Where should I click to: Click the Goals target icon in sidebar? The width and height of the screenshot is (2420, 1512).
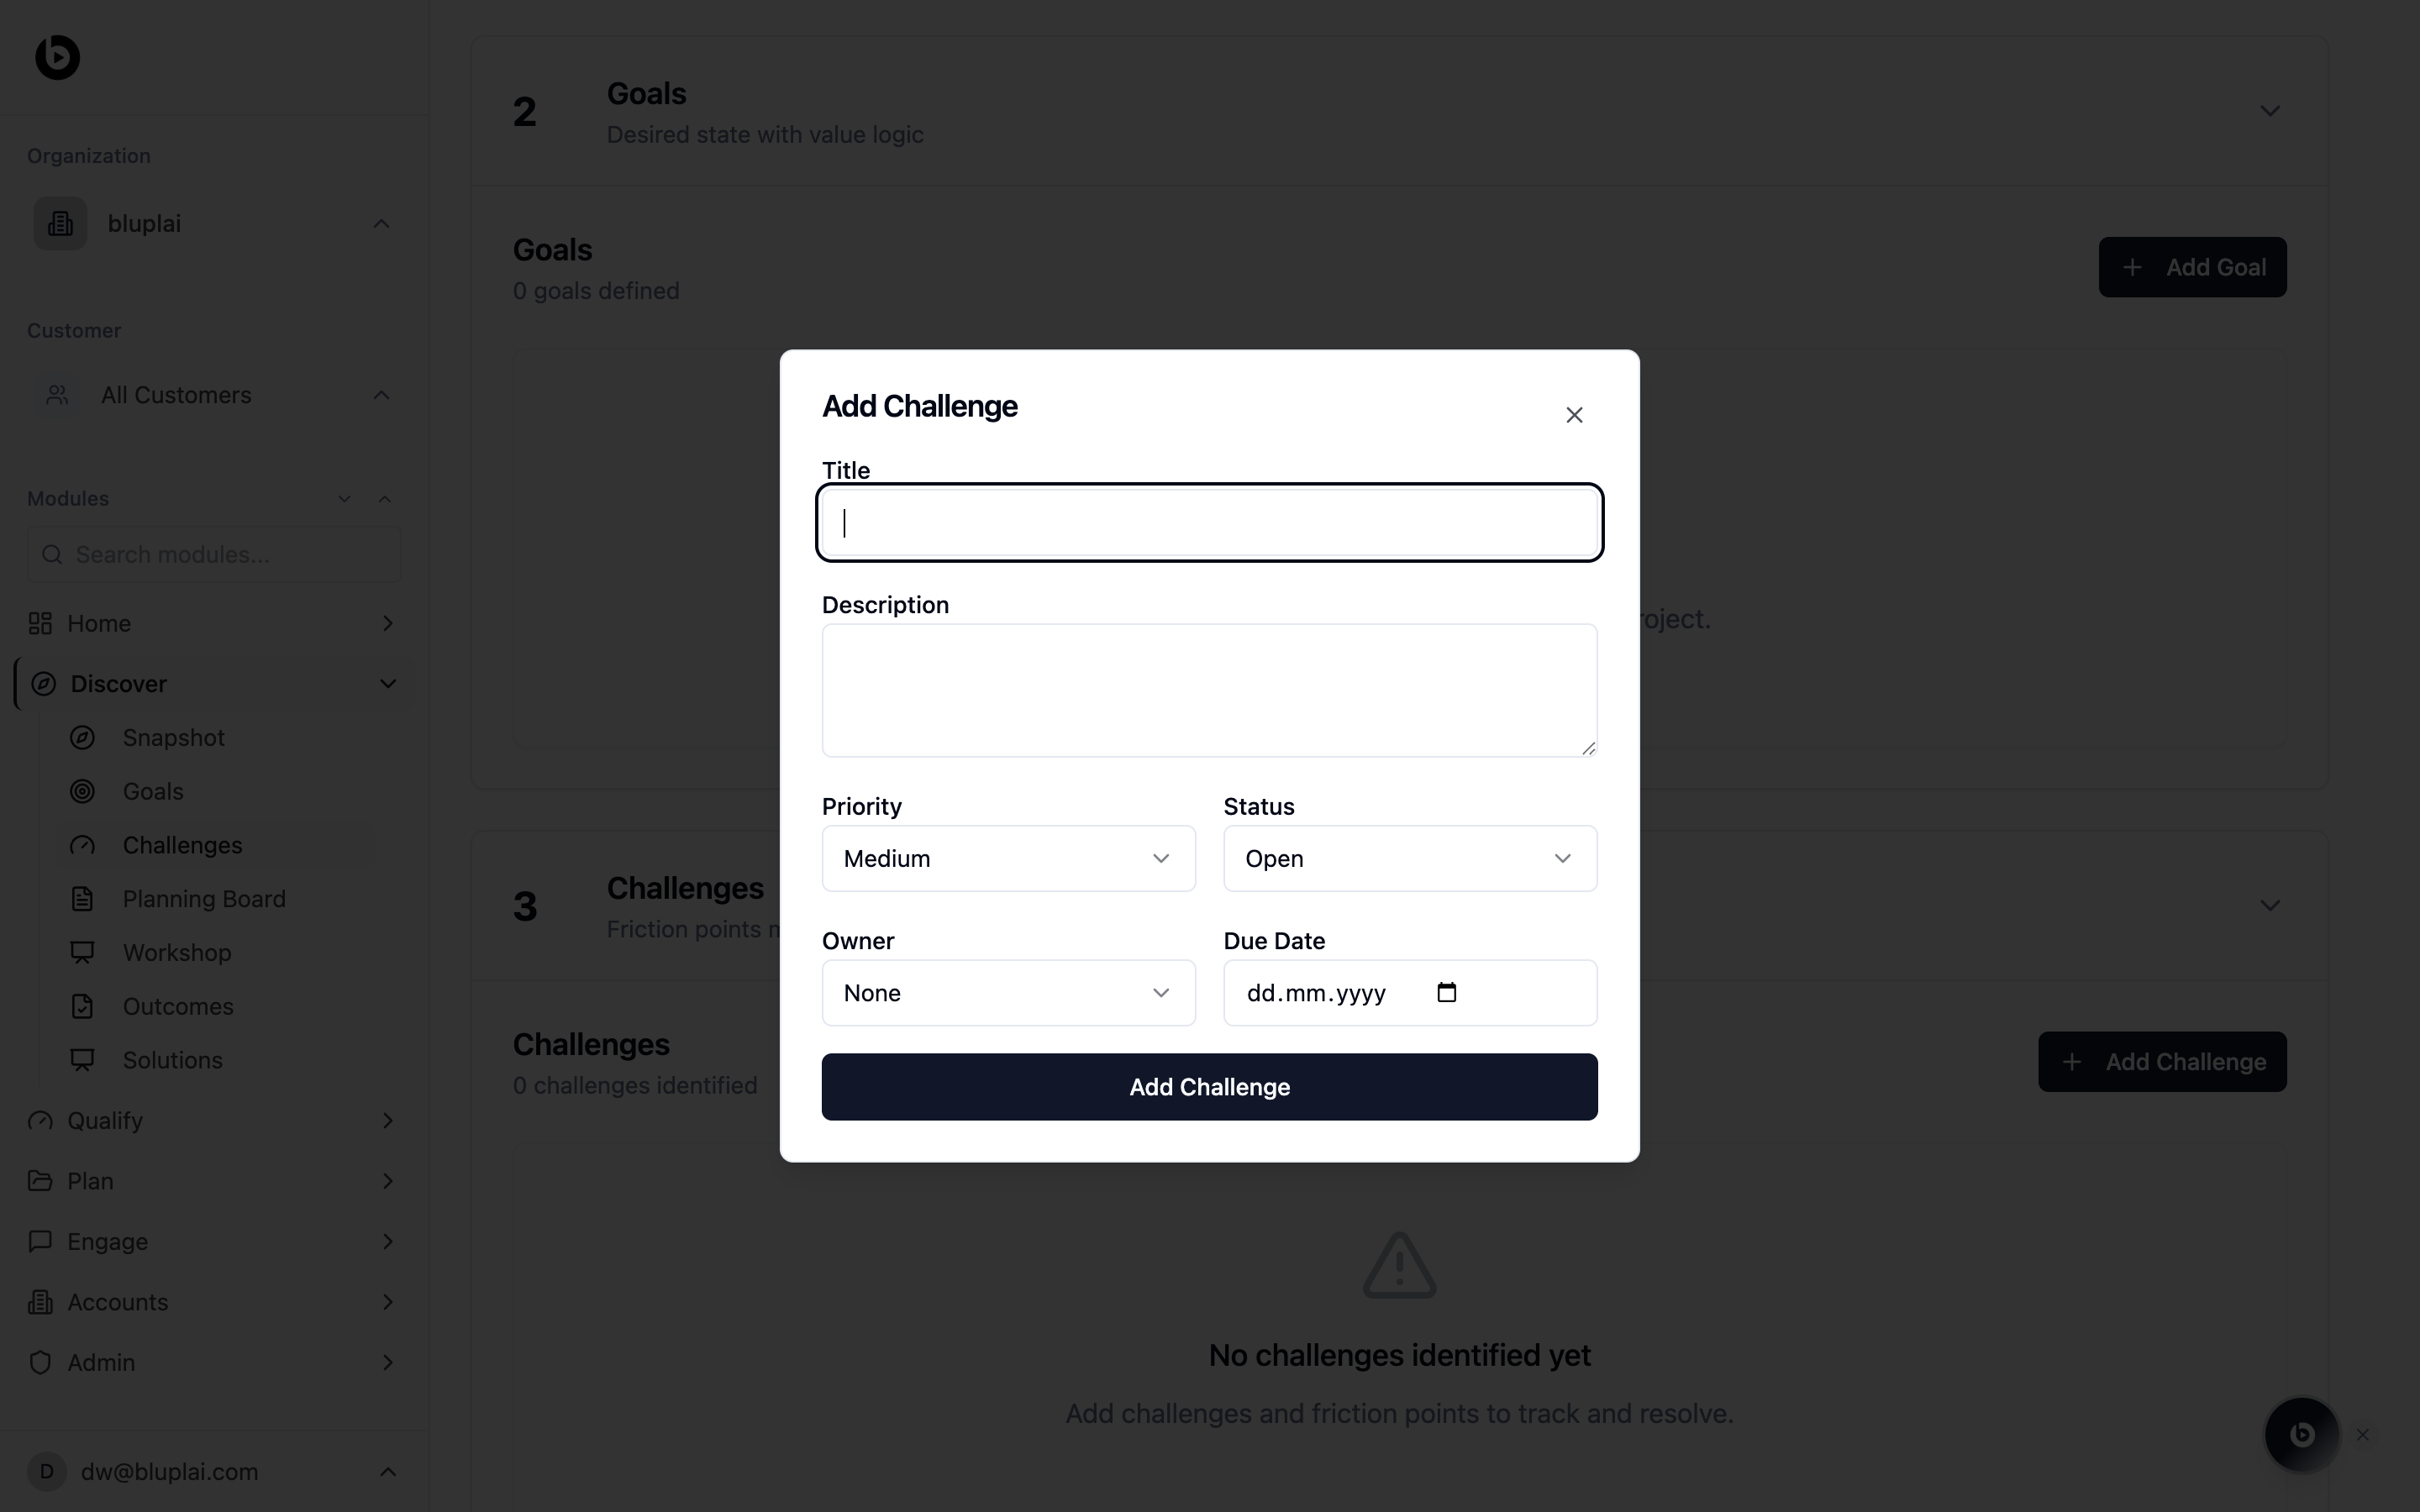click(x=83, y=792)
